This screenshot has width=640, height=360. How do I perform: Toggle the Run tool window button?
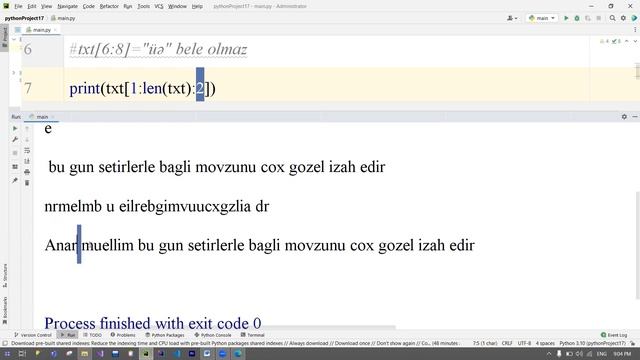[x=68, y=335]
